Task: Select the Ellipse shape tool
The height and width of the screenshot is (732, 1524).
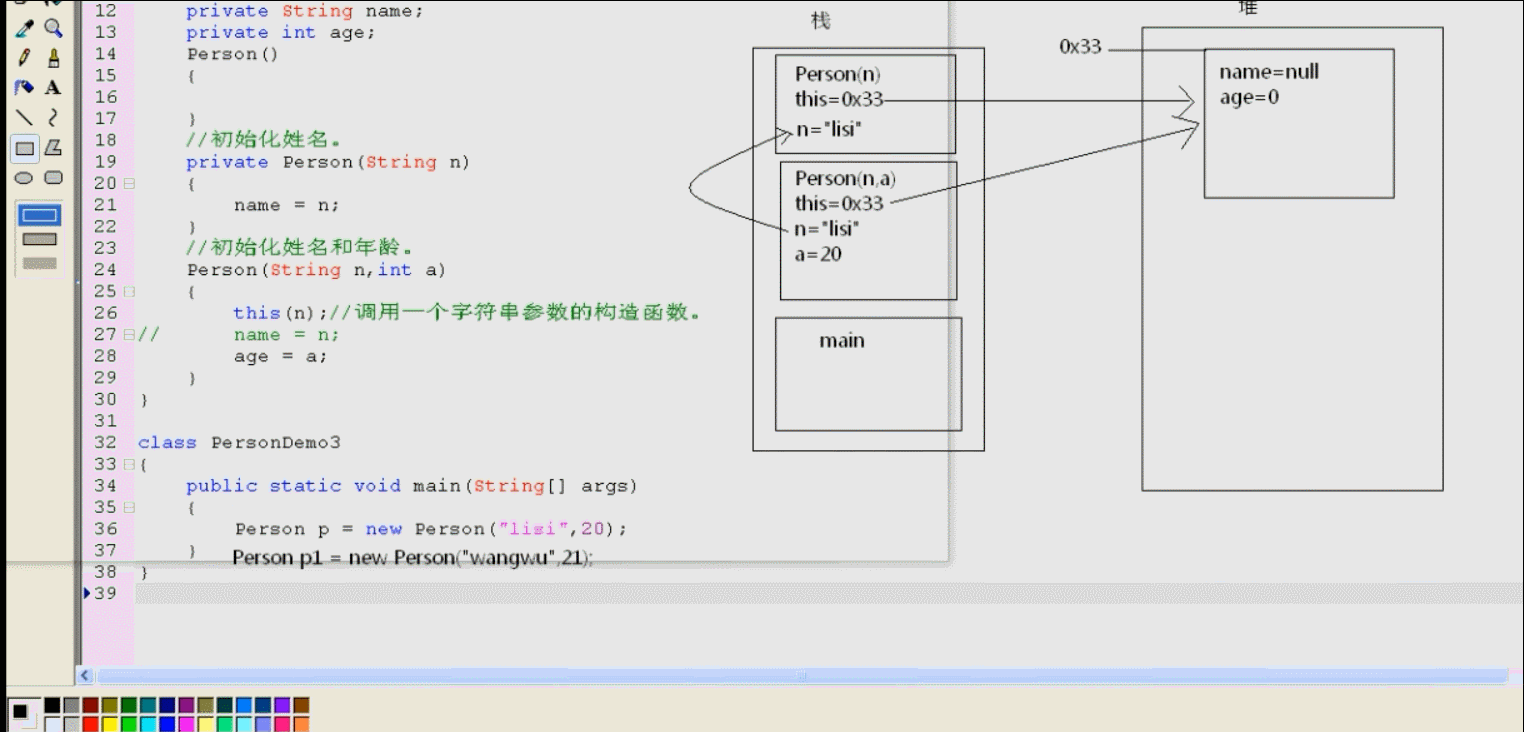Action: click(x=25, y=178)
